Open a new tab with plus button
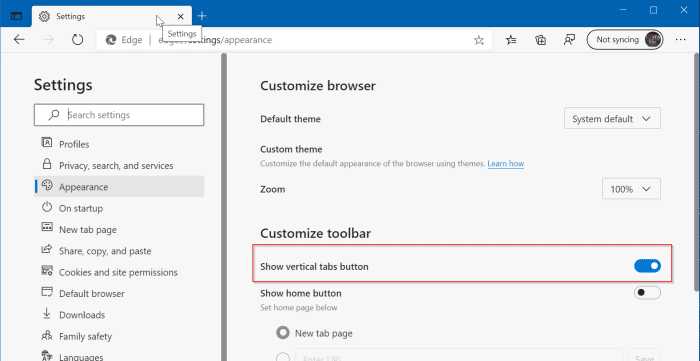 tap(202, 16)
